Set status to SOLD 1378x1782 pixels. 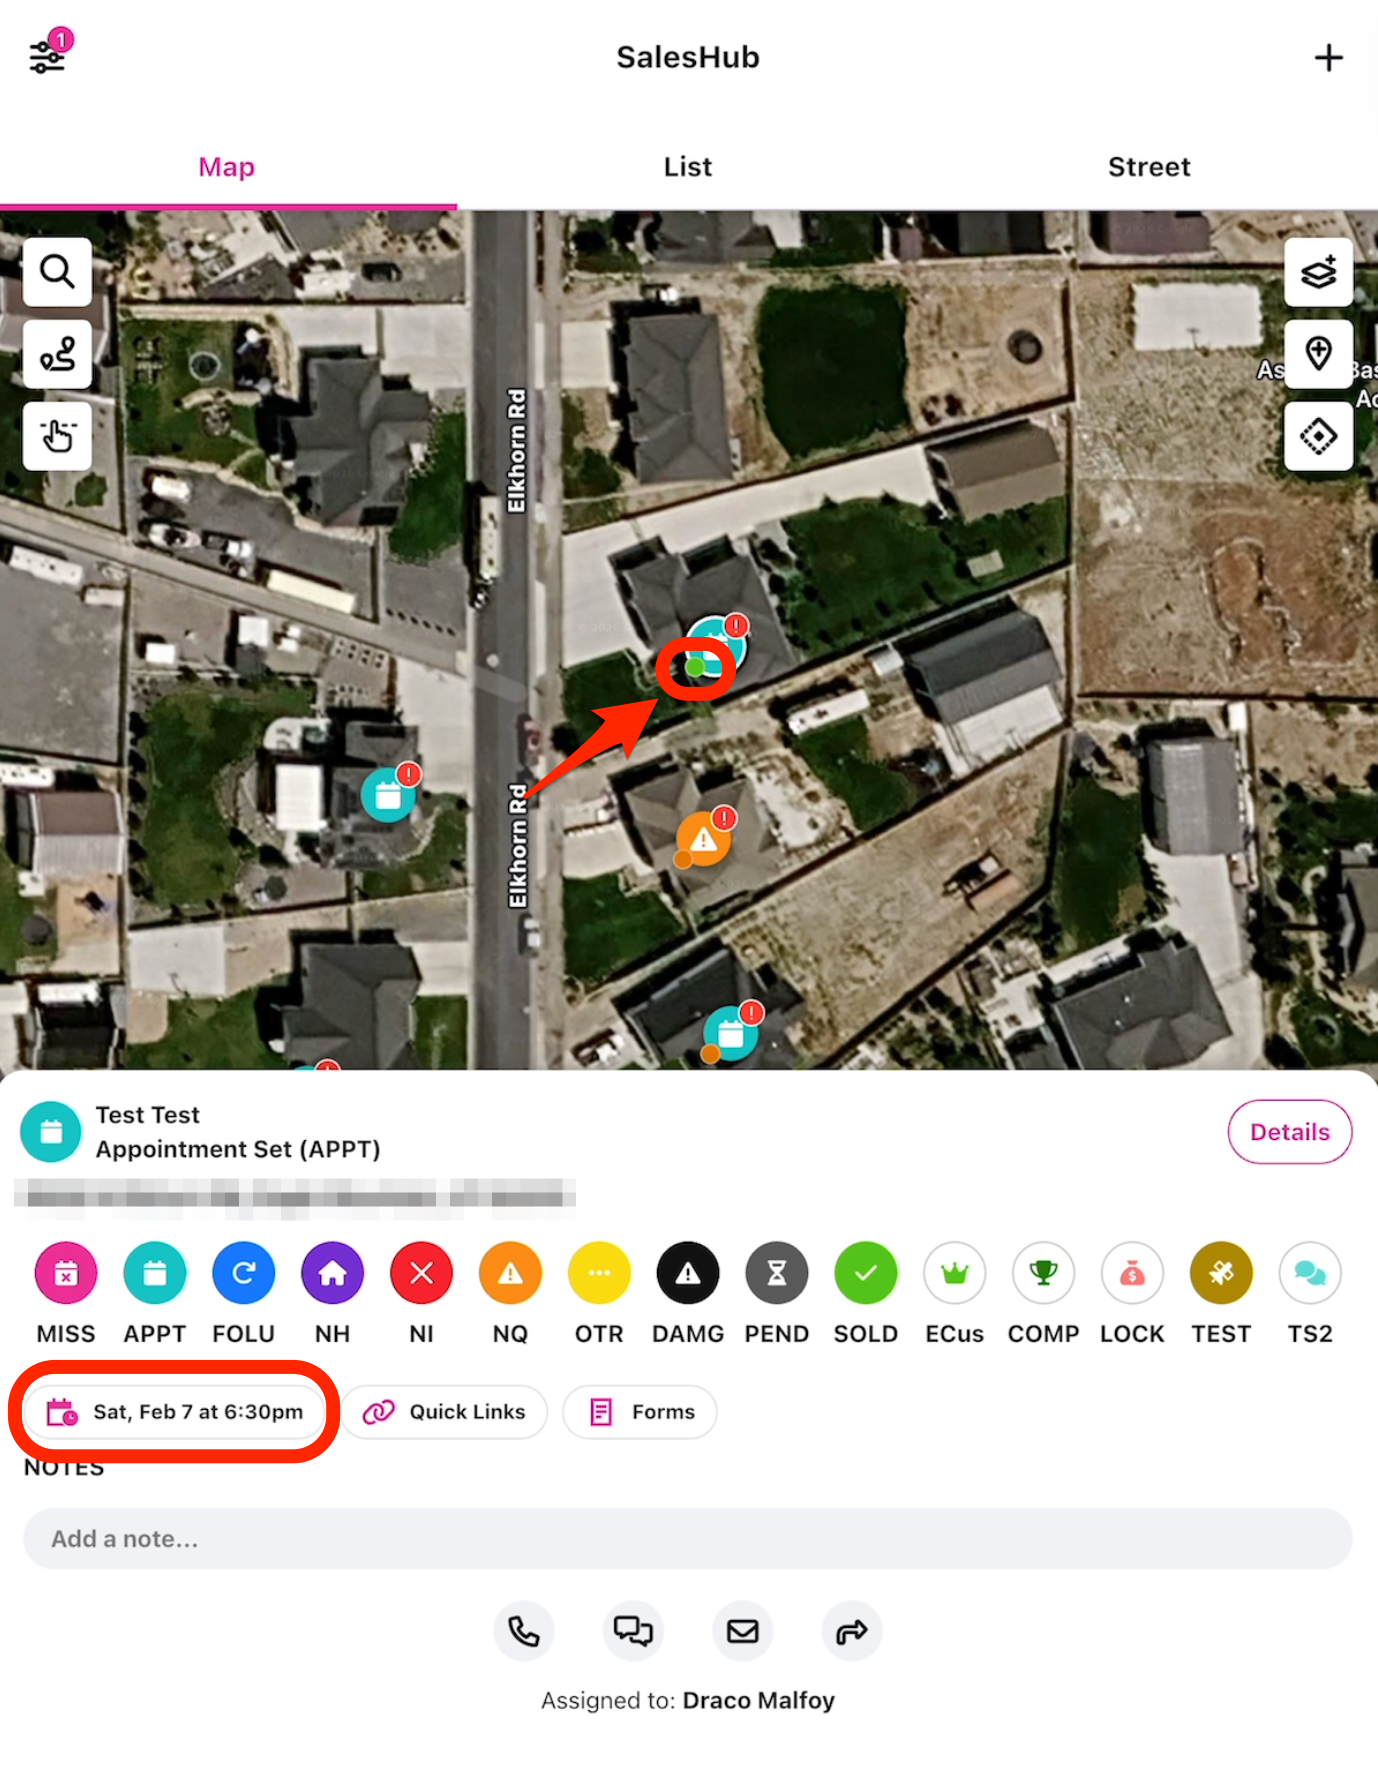click(865, 1273)
